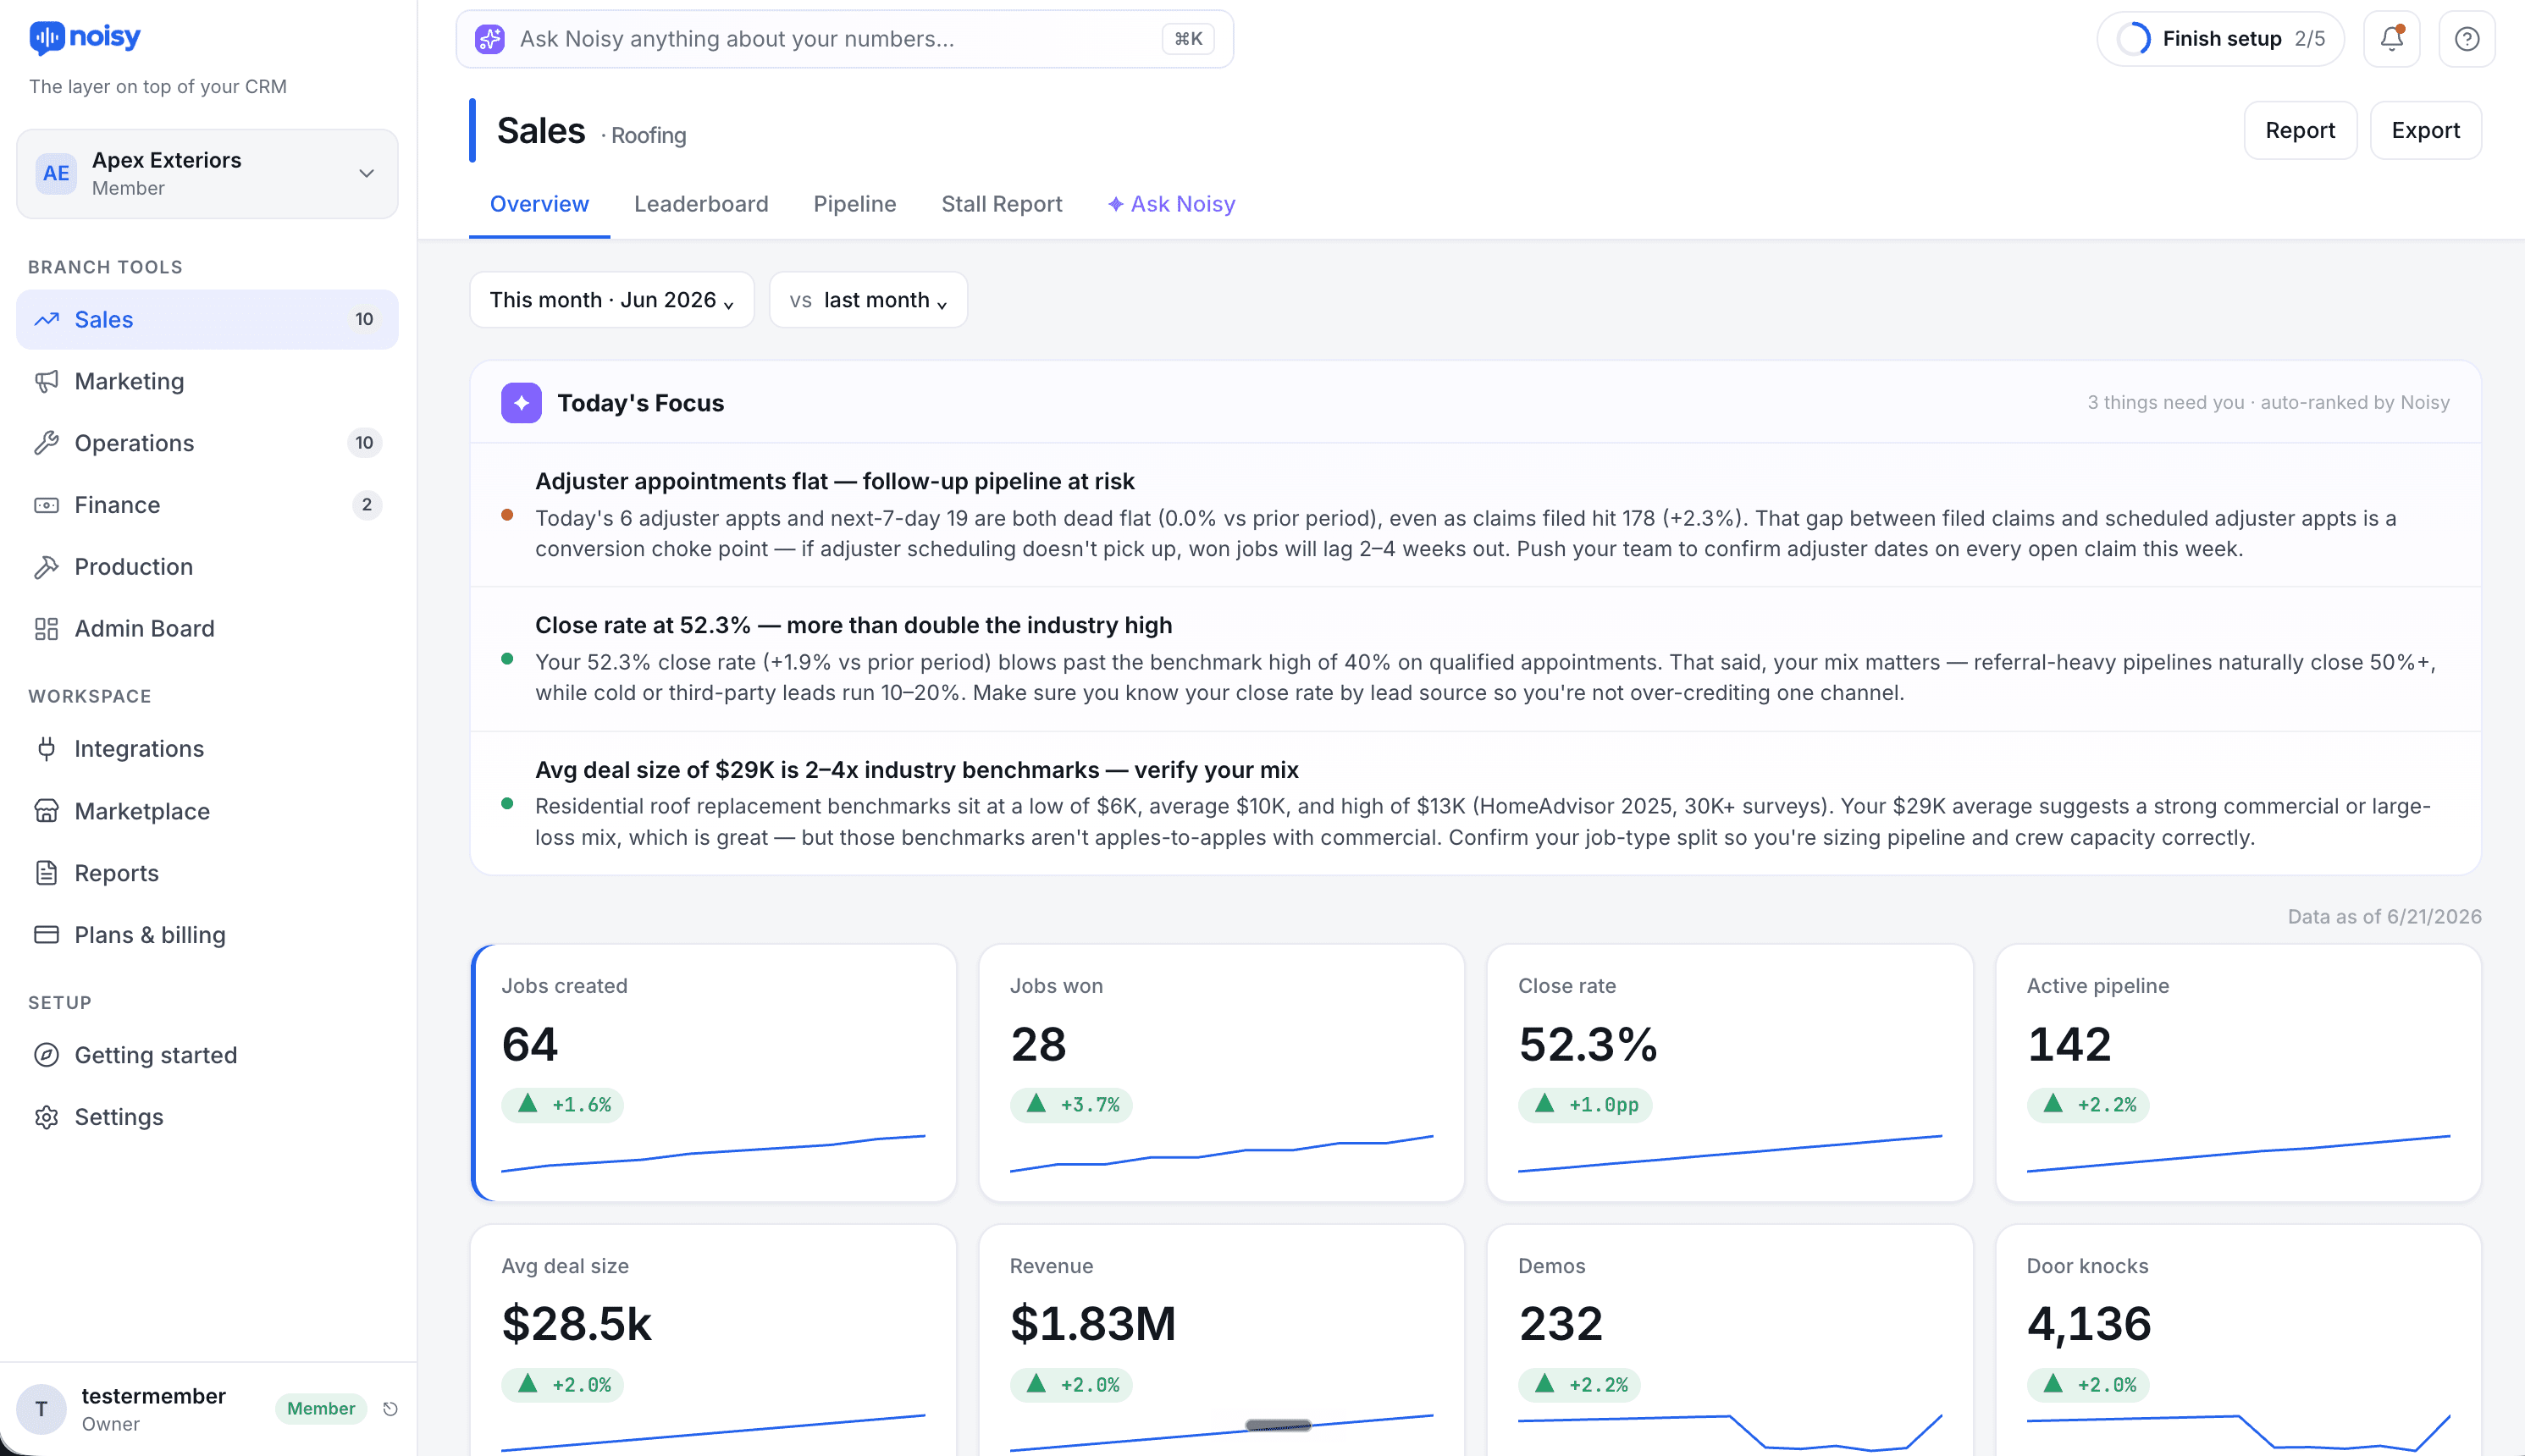Viewport: 2525px width, 1456px height.
Task: Click the Sales count badge 10
Action: pos(364,319)
